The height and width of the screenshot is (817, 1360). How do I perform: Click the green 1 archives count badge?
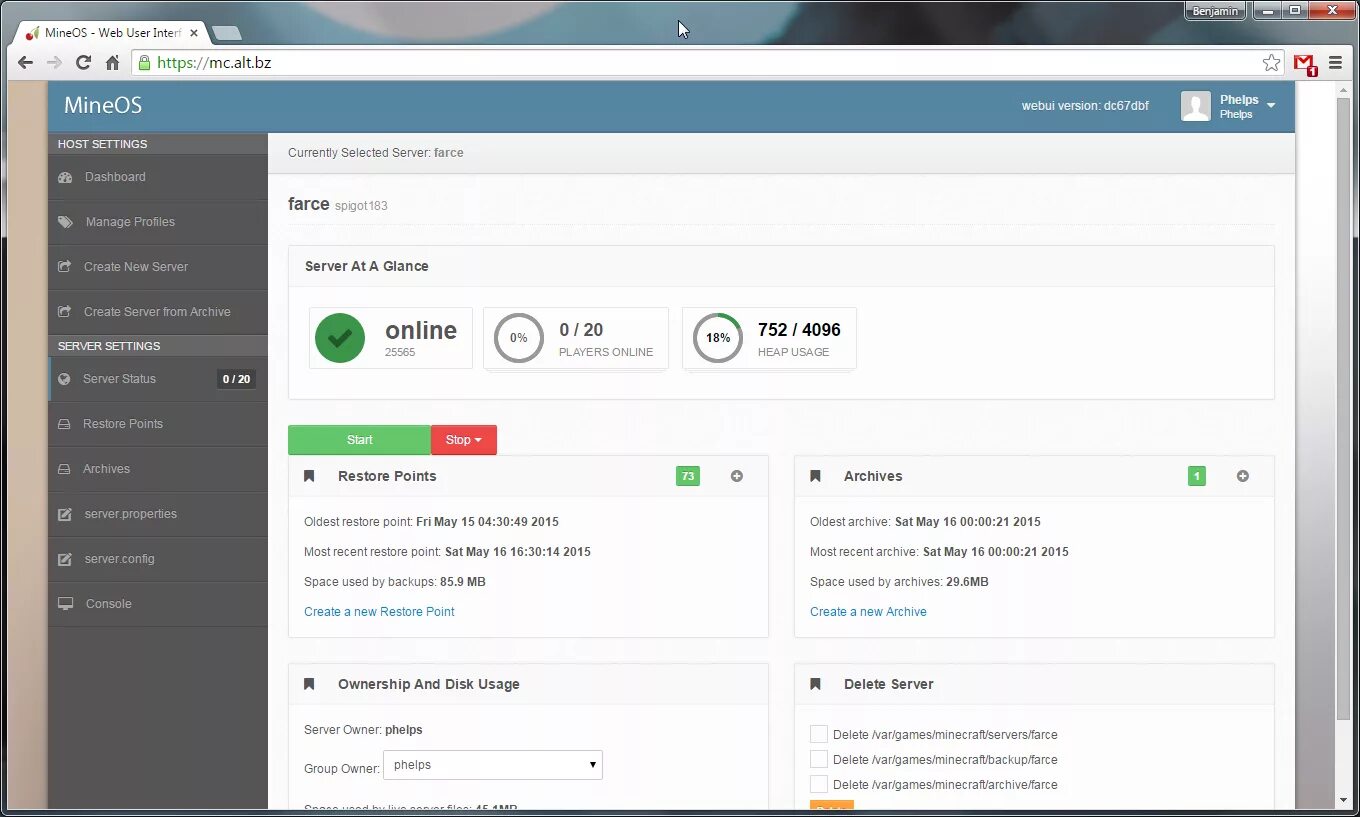(x=1197, y=476)
